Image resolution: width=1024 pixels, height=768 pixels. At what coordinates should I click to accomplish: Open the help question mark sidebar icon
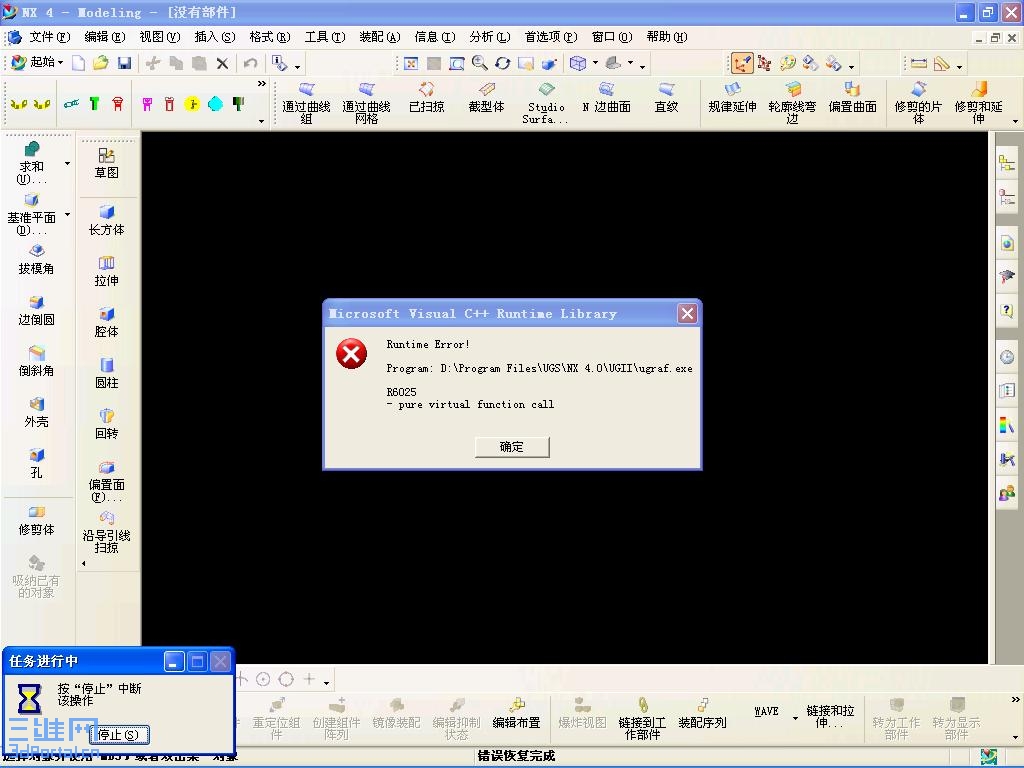(1007, 310)
